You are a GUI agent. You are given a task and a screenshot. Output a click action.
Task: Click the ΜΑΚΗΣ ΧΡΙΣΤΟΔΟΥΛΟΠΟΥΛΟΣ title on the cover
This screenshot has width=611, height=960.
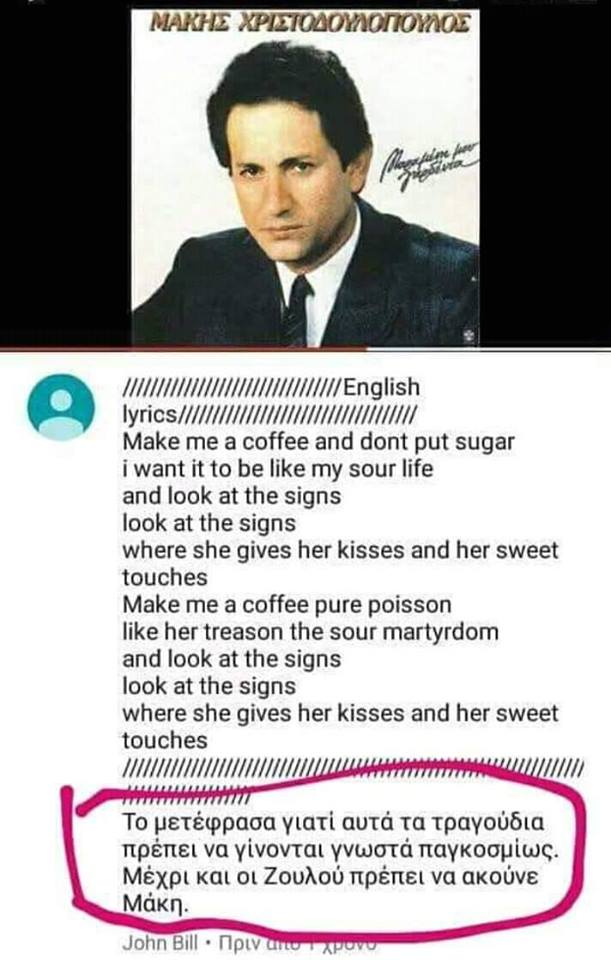tap(310, 23)
